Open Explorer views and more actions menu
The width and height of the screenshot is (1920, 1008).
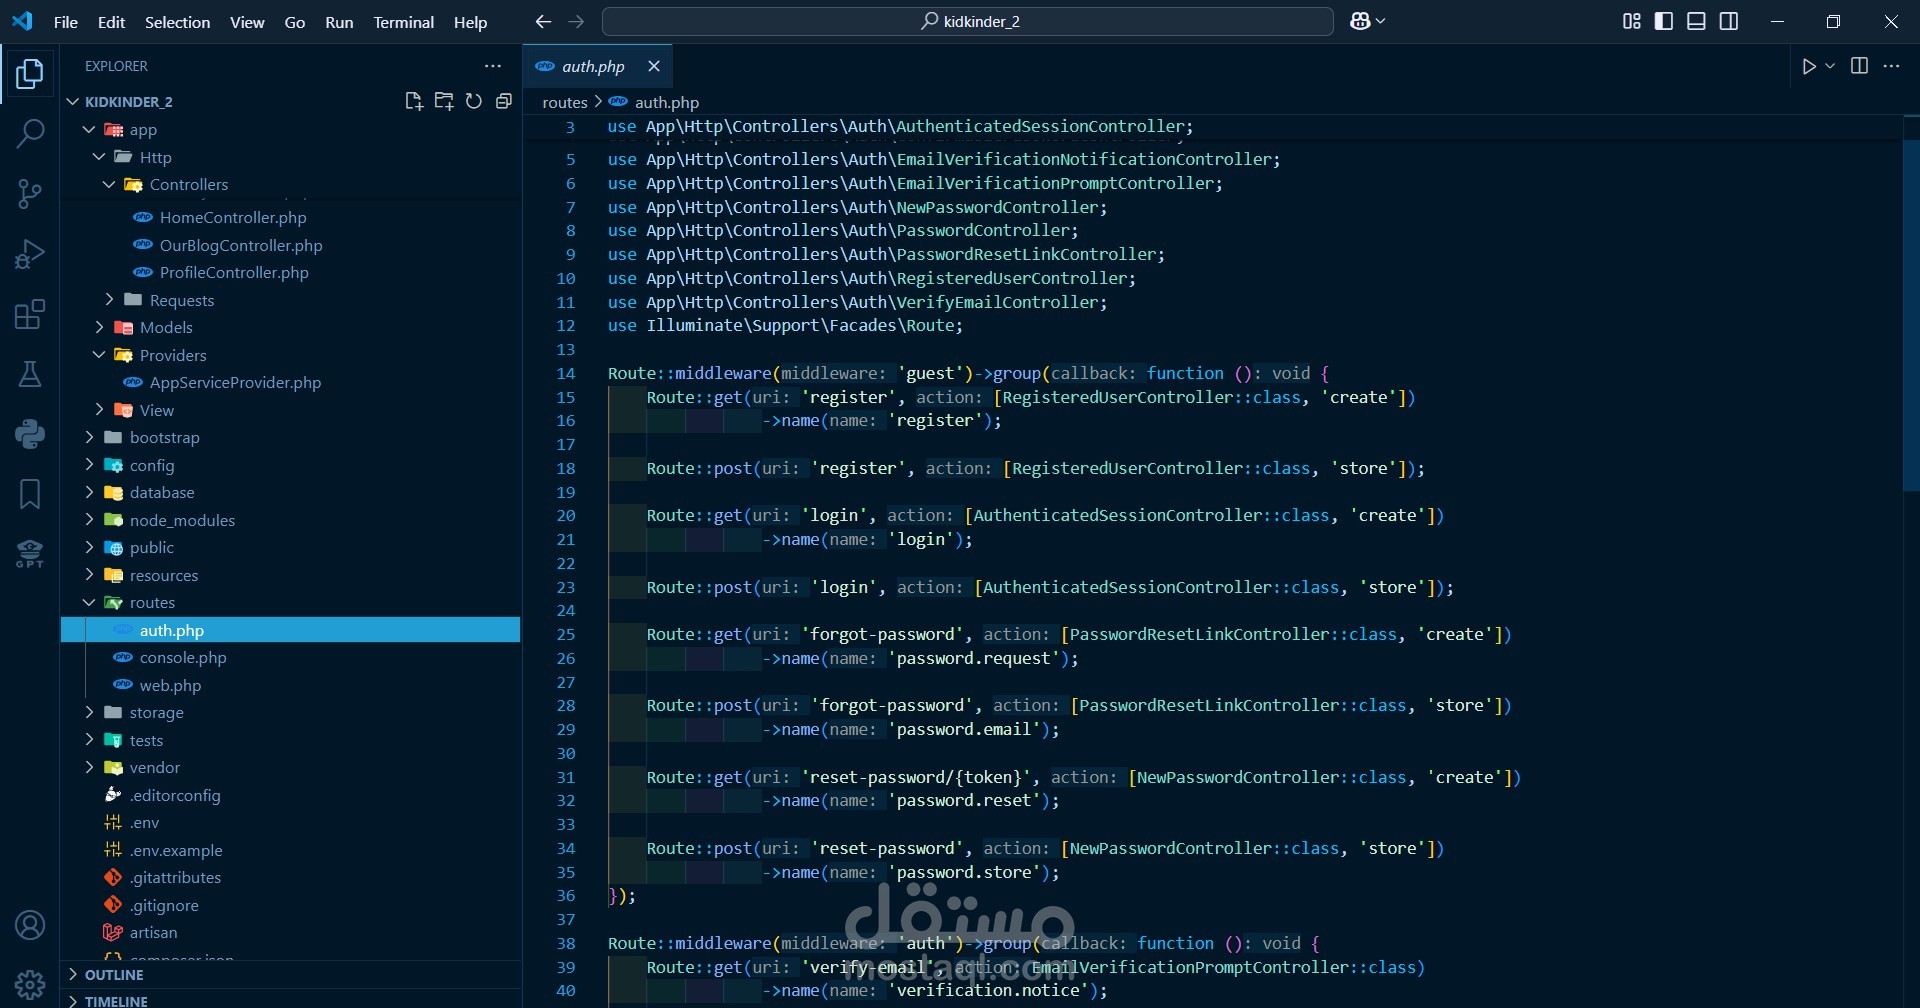pos(493,66)
